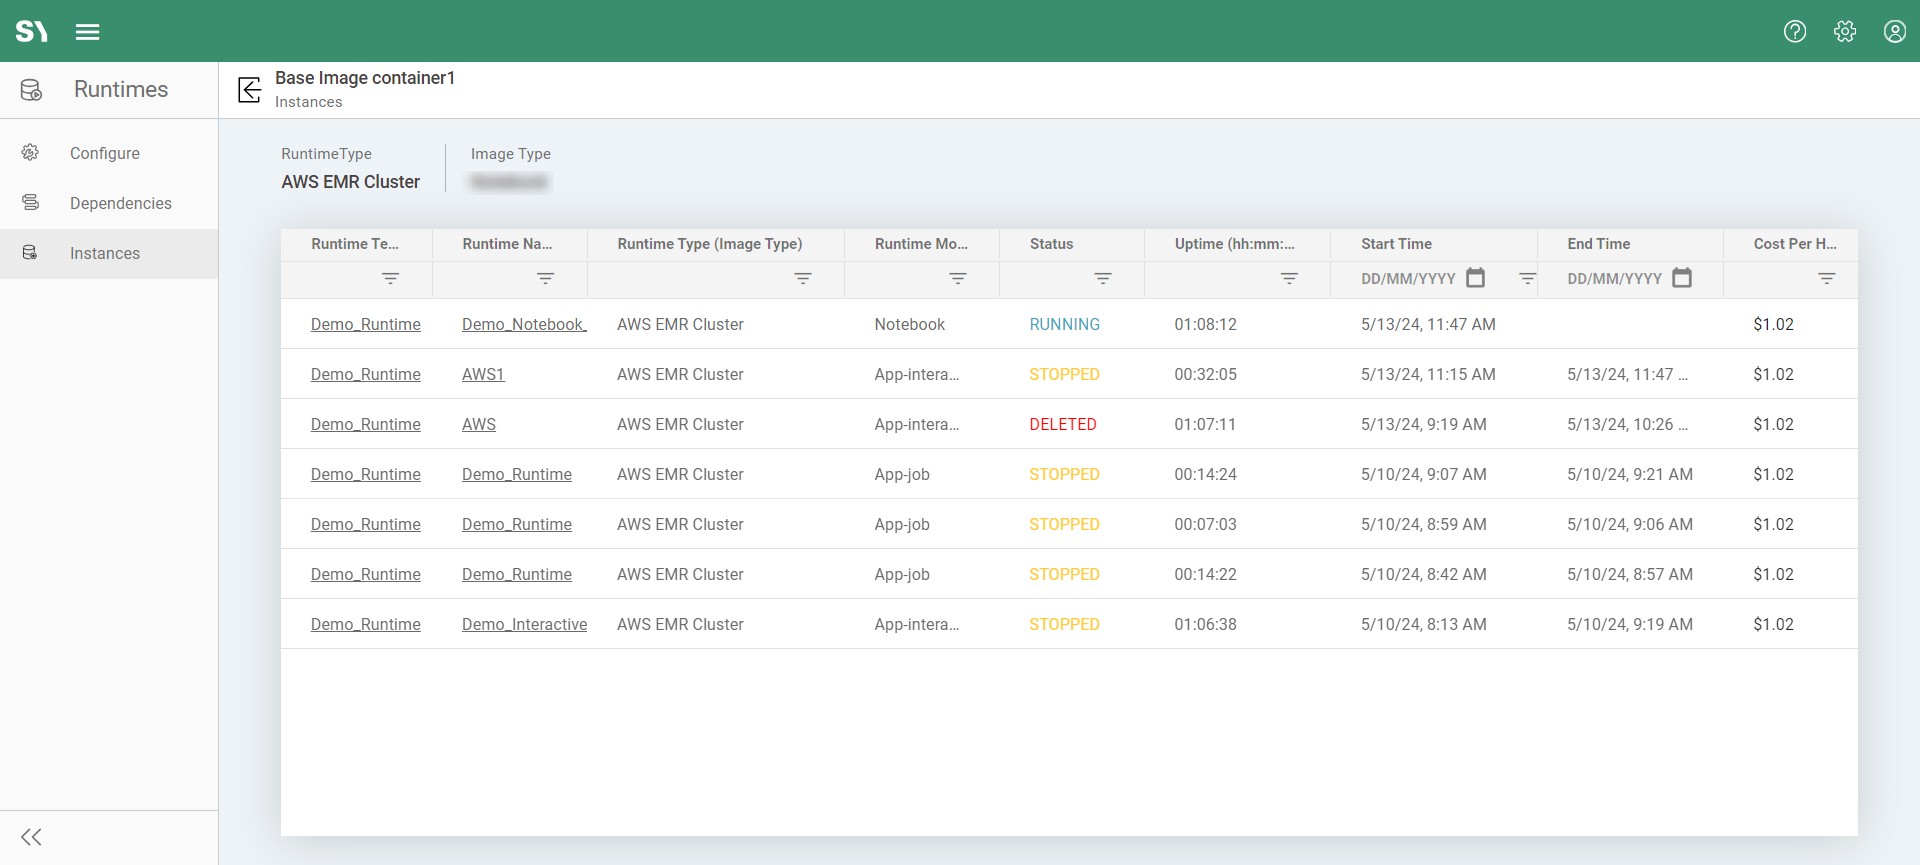Click the Status column header
The width and height of the screenshot is (1920, 865).
pos(1051,244)
